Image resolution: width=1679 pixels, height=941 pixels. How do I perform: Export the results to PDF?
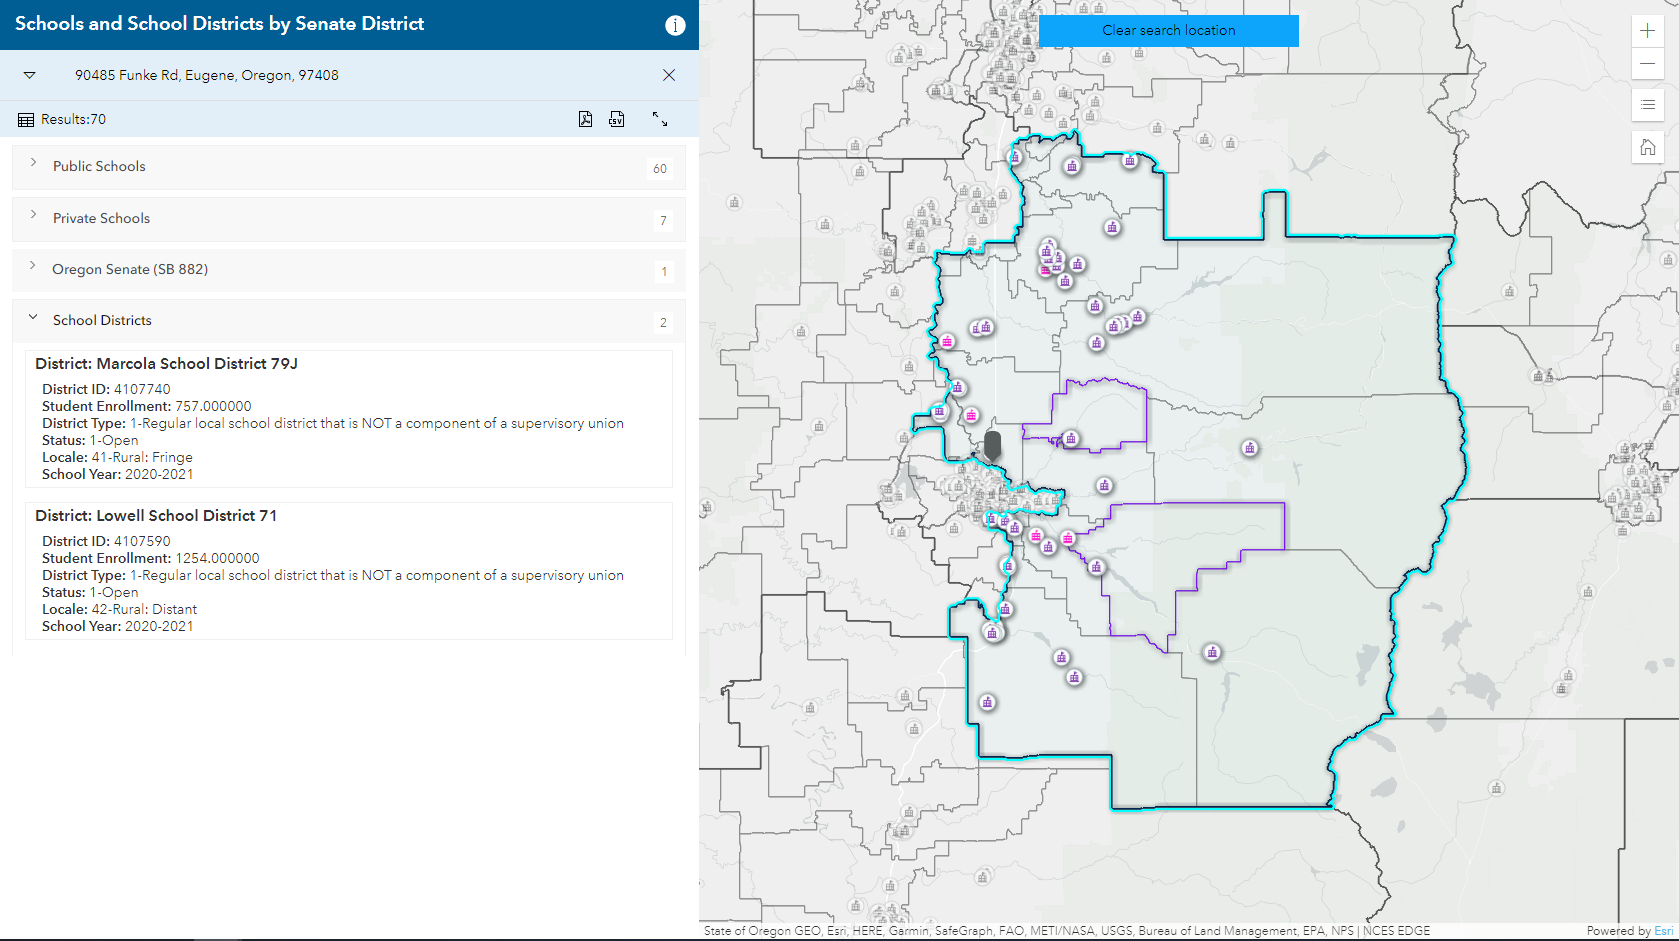(x=585, y=119)
